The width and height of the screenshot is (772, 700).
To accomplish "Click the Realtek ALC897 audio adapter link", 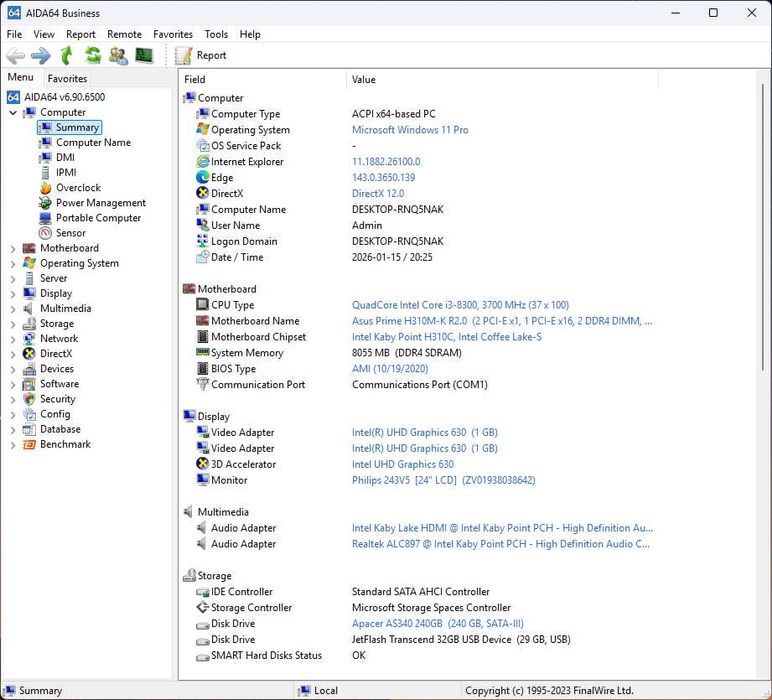I will click(501, 544).
